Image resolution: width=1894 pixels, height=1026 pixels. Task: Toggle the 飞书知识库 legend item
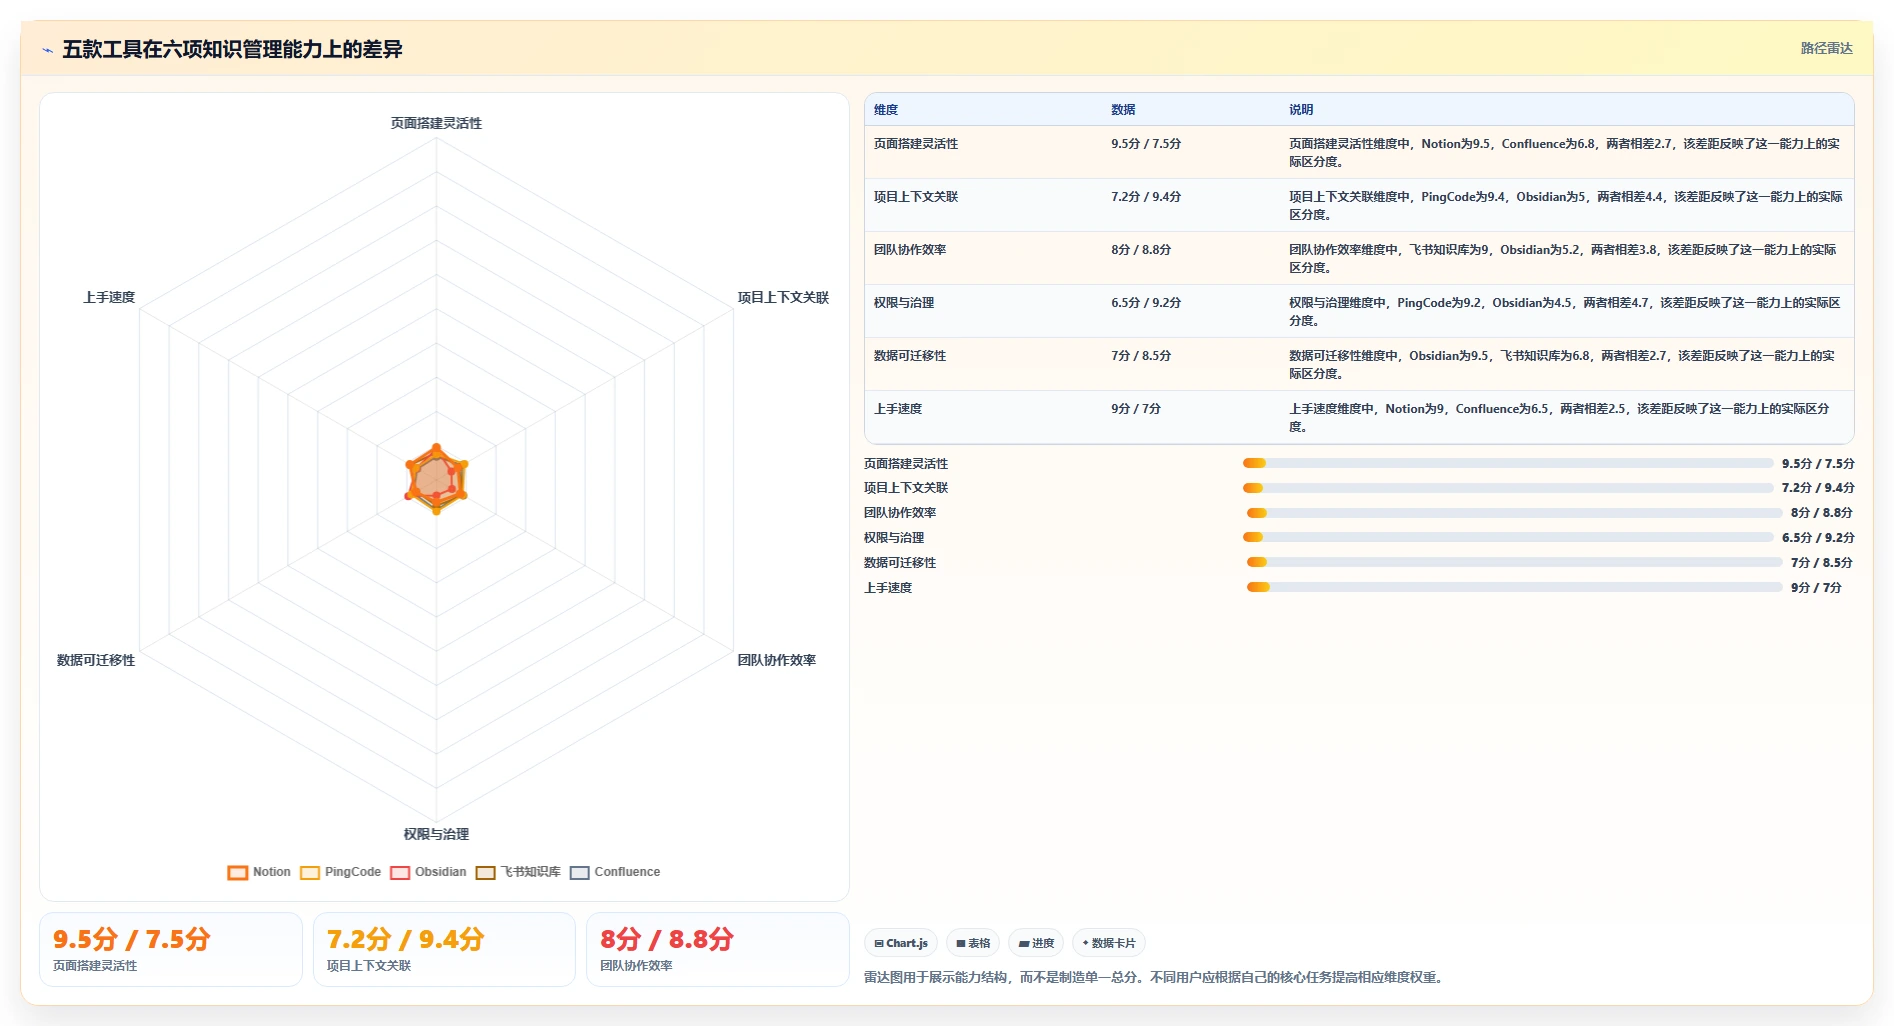pos(518,872)
